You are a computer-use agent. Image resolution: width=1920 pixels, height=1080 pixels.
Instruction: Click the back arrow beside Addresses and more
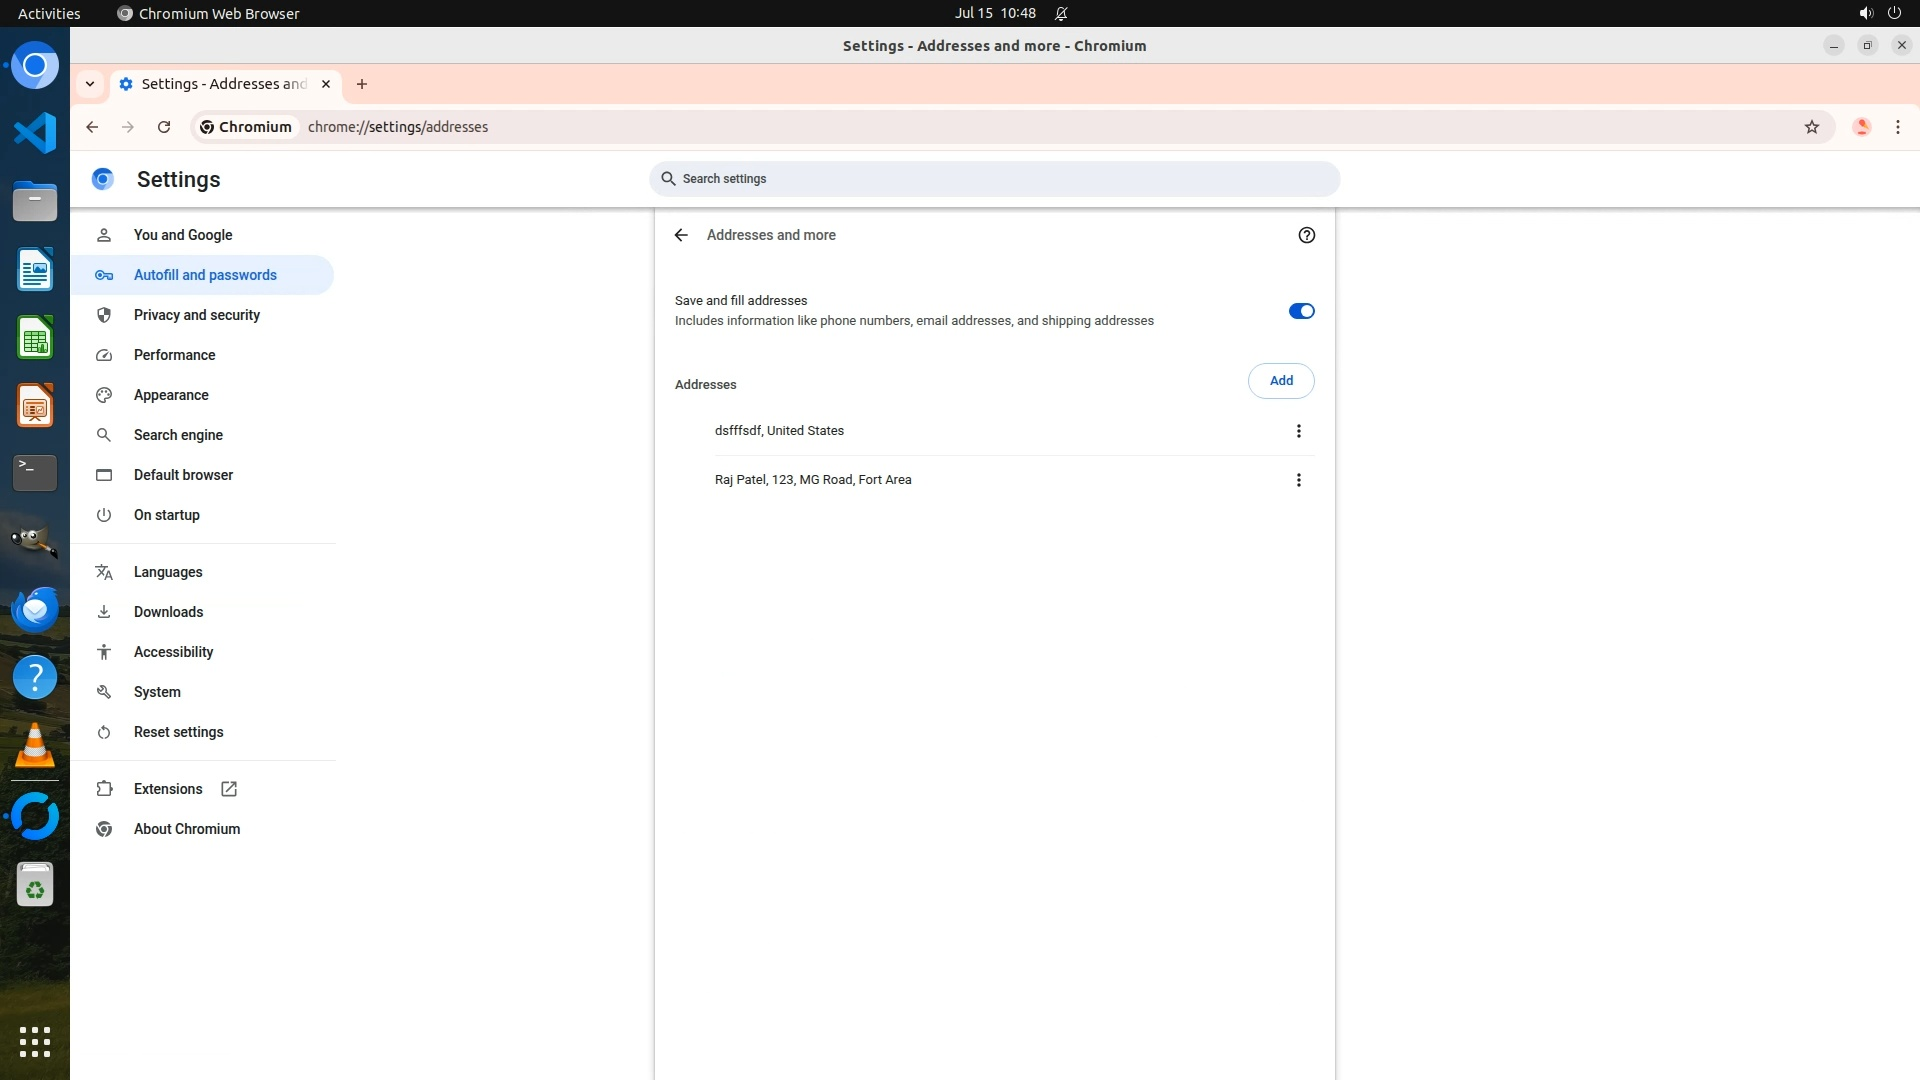pyautogui.click(x=681, y=235)
